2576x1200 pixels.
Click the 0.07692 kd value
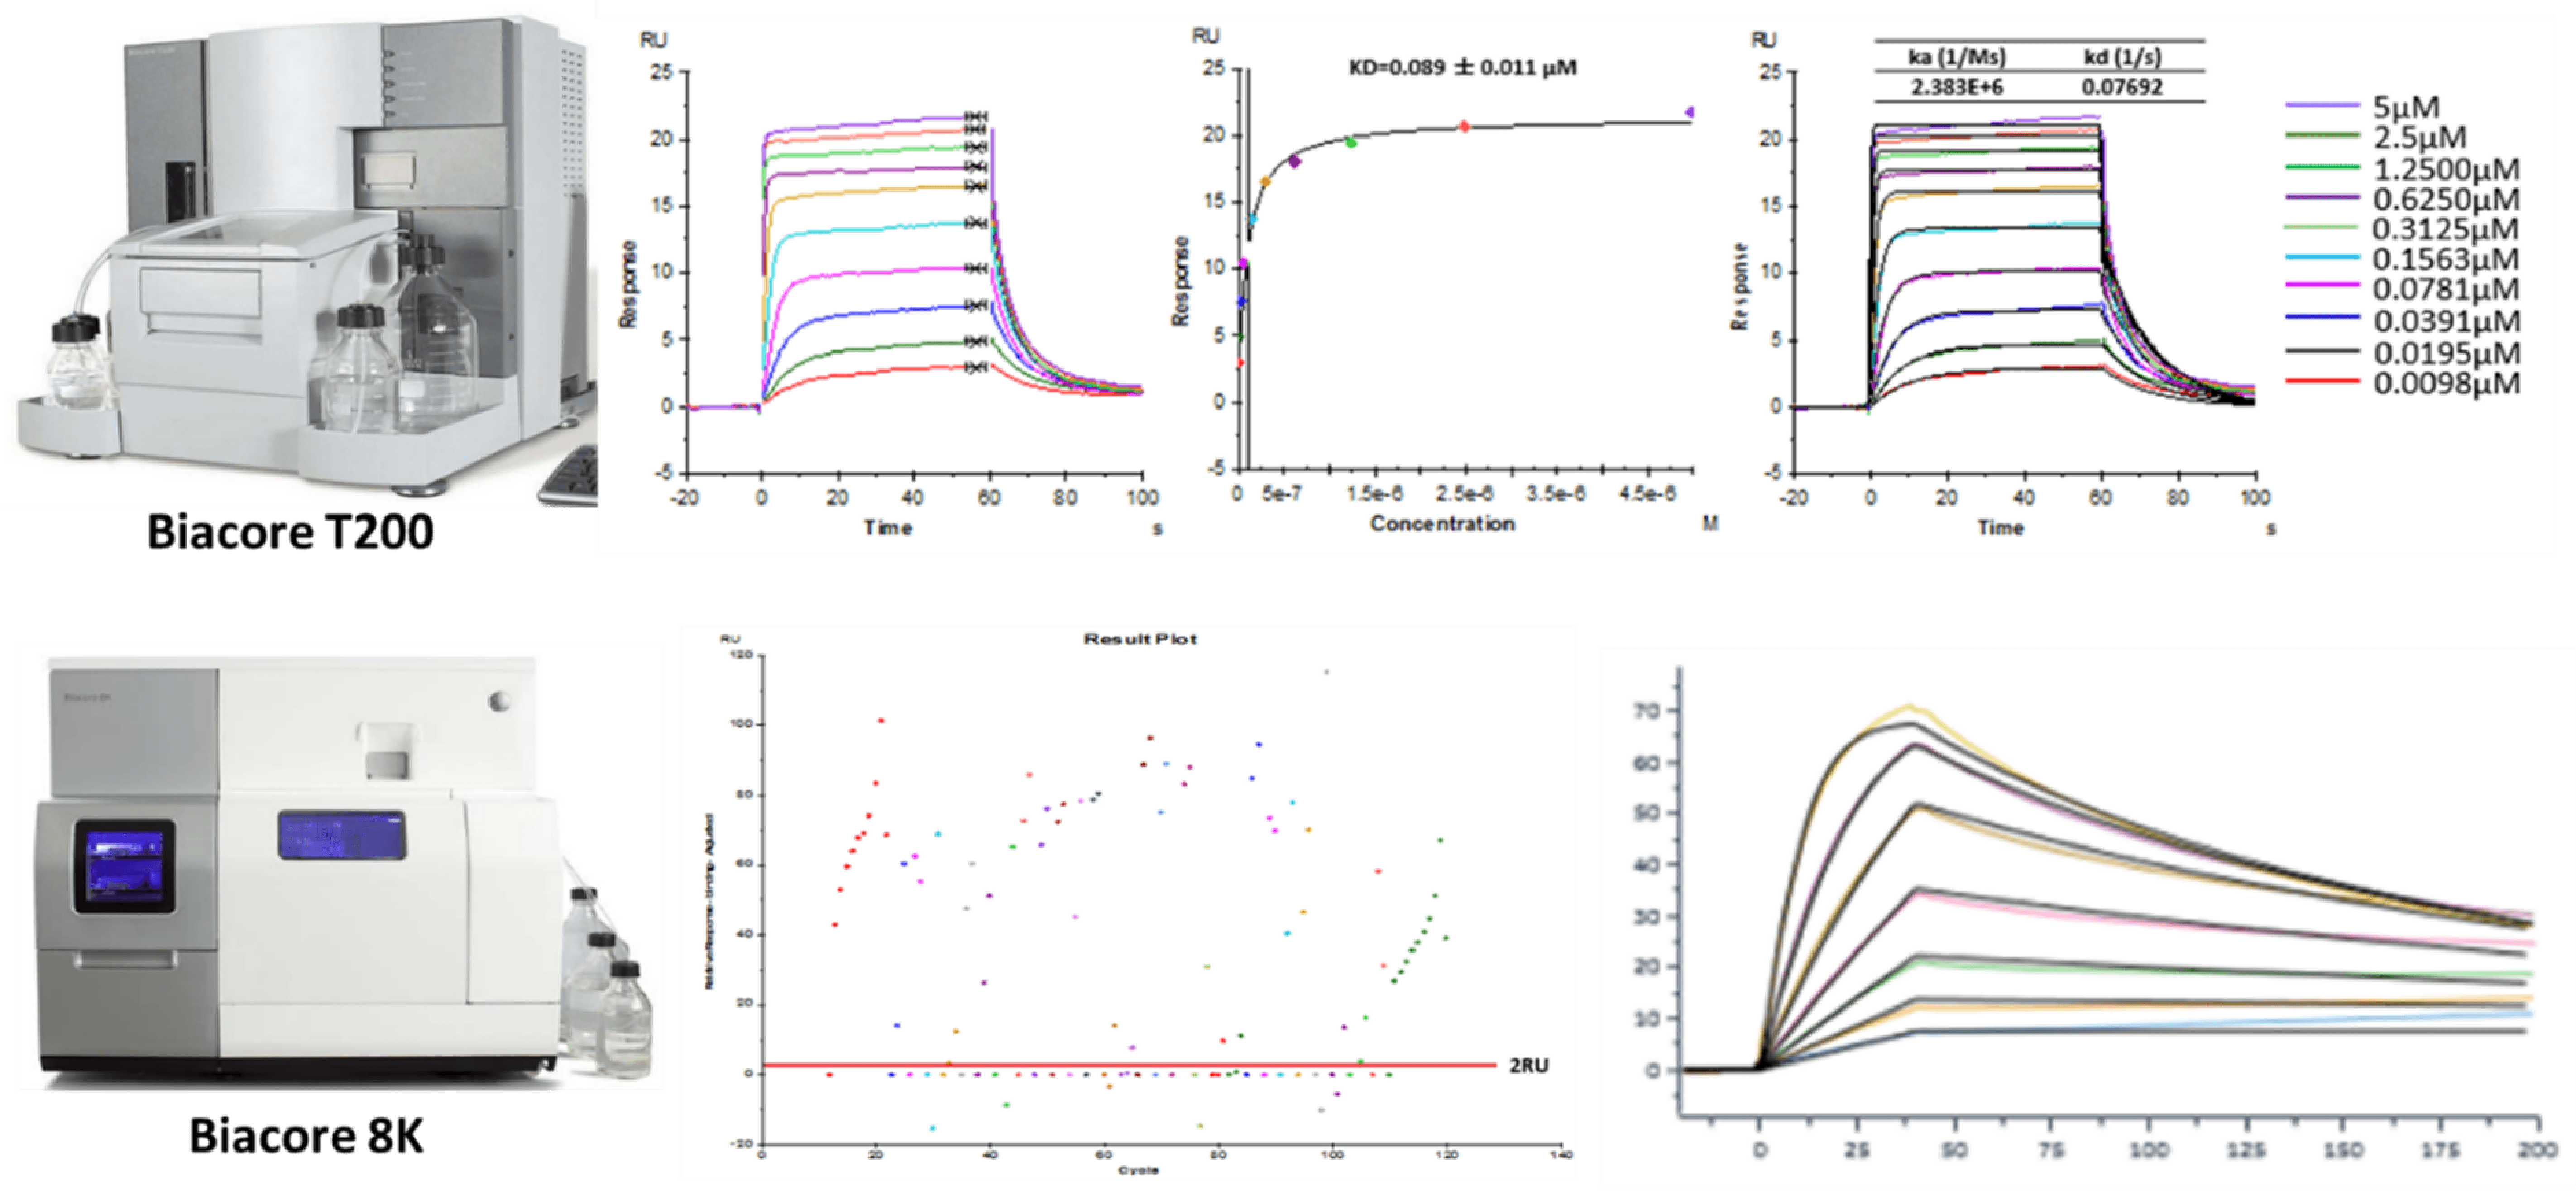coord(2122,87)
